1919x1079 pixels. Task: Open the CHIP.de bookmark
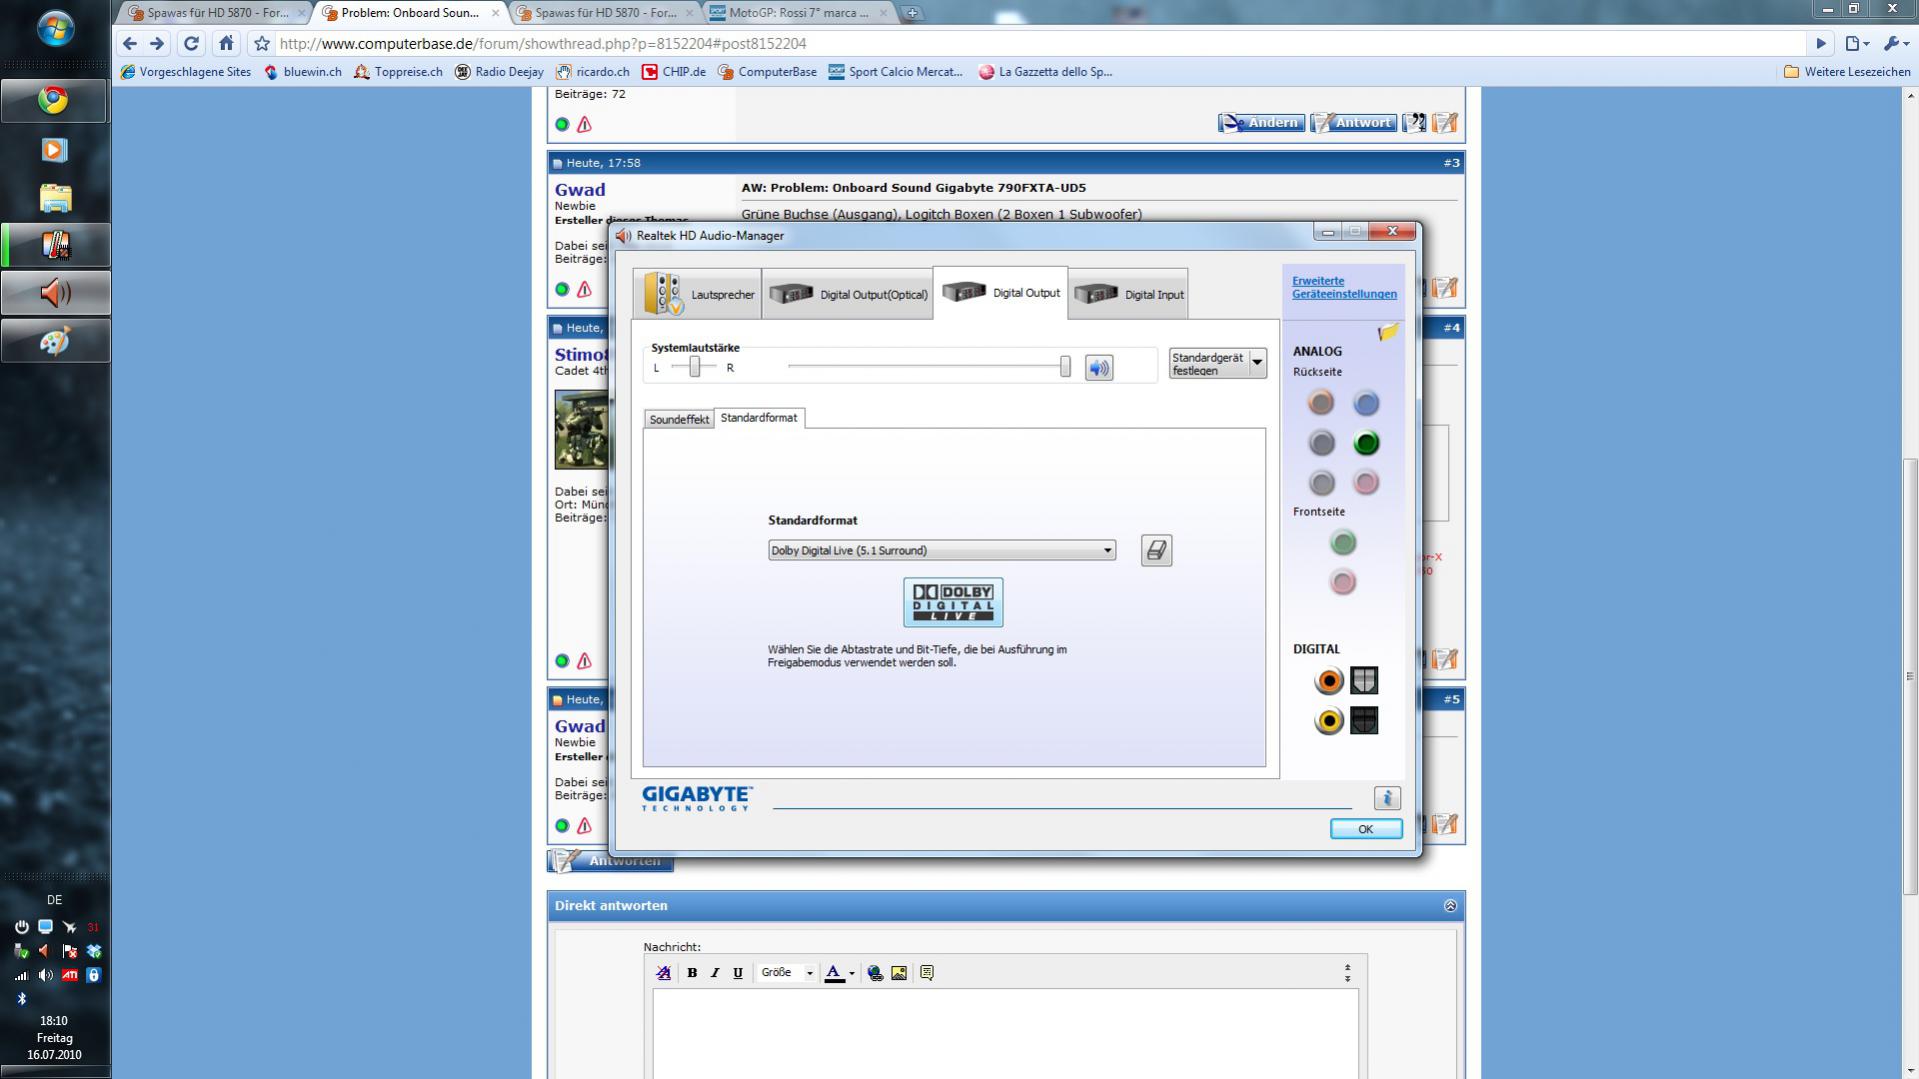click(x=674, y=72)
